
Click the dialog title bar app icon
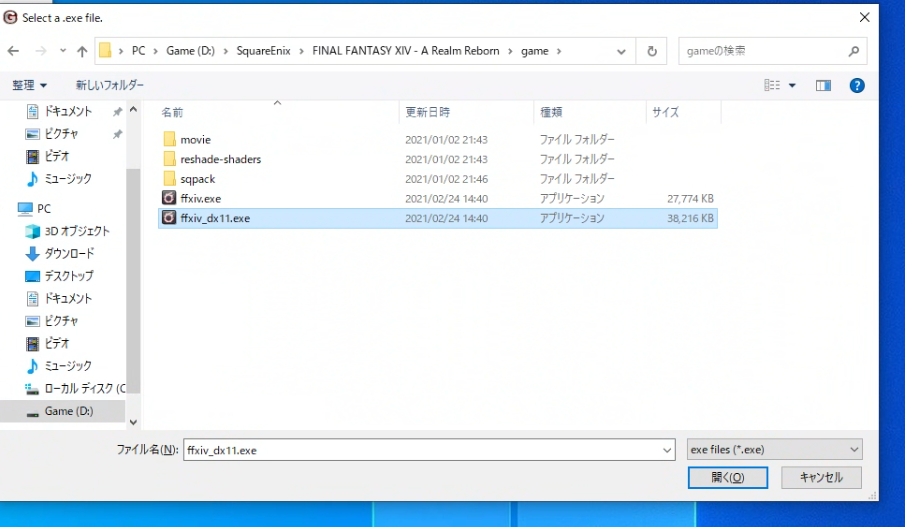(x=10, y=17)
